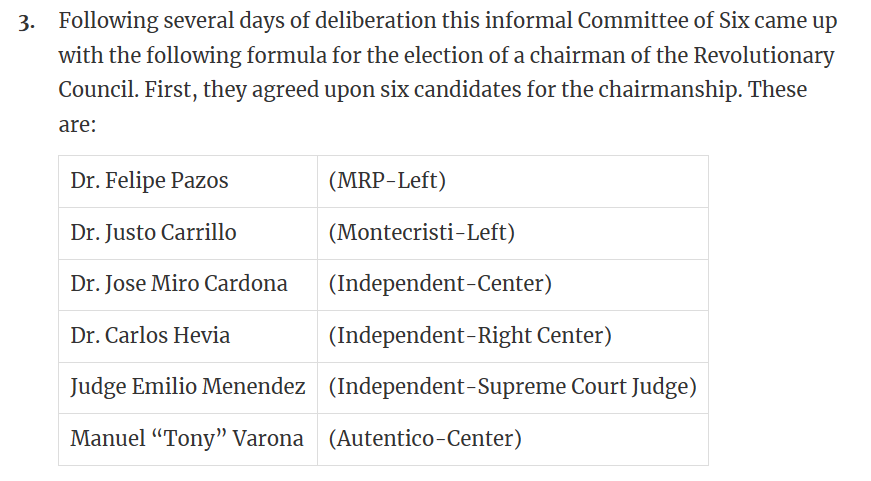Click the Dr. Carlos Hevia cell
The image size is (871, 481).
point(151,336)
